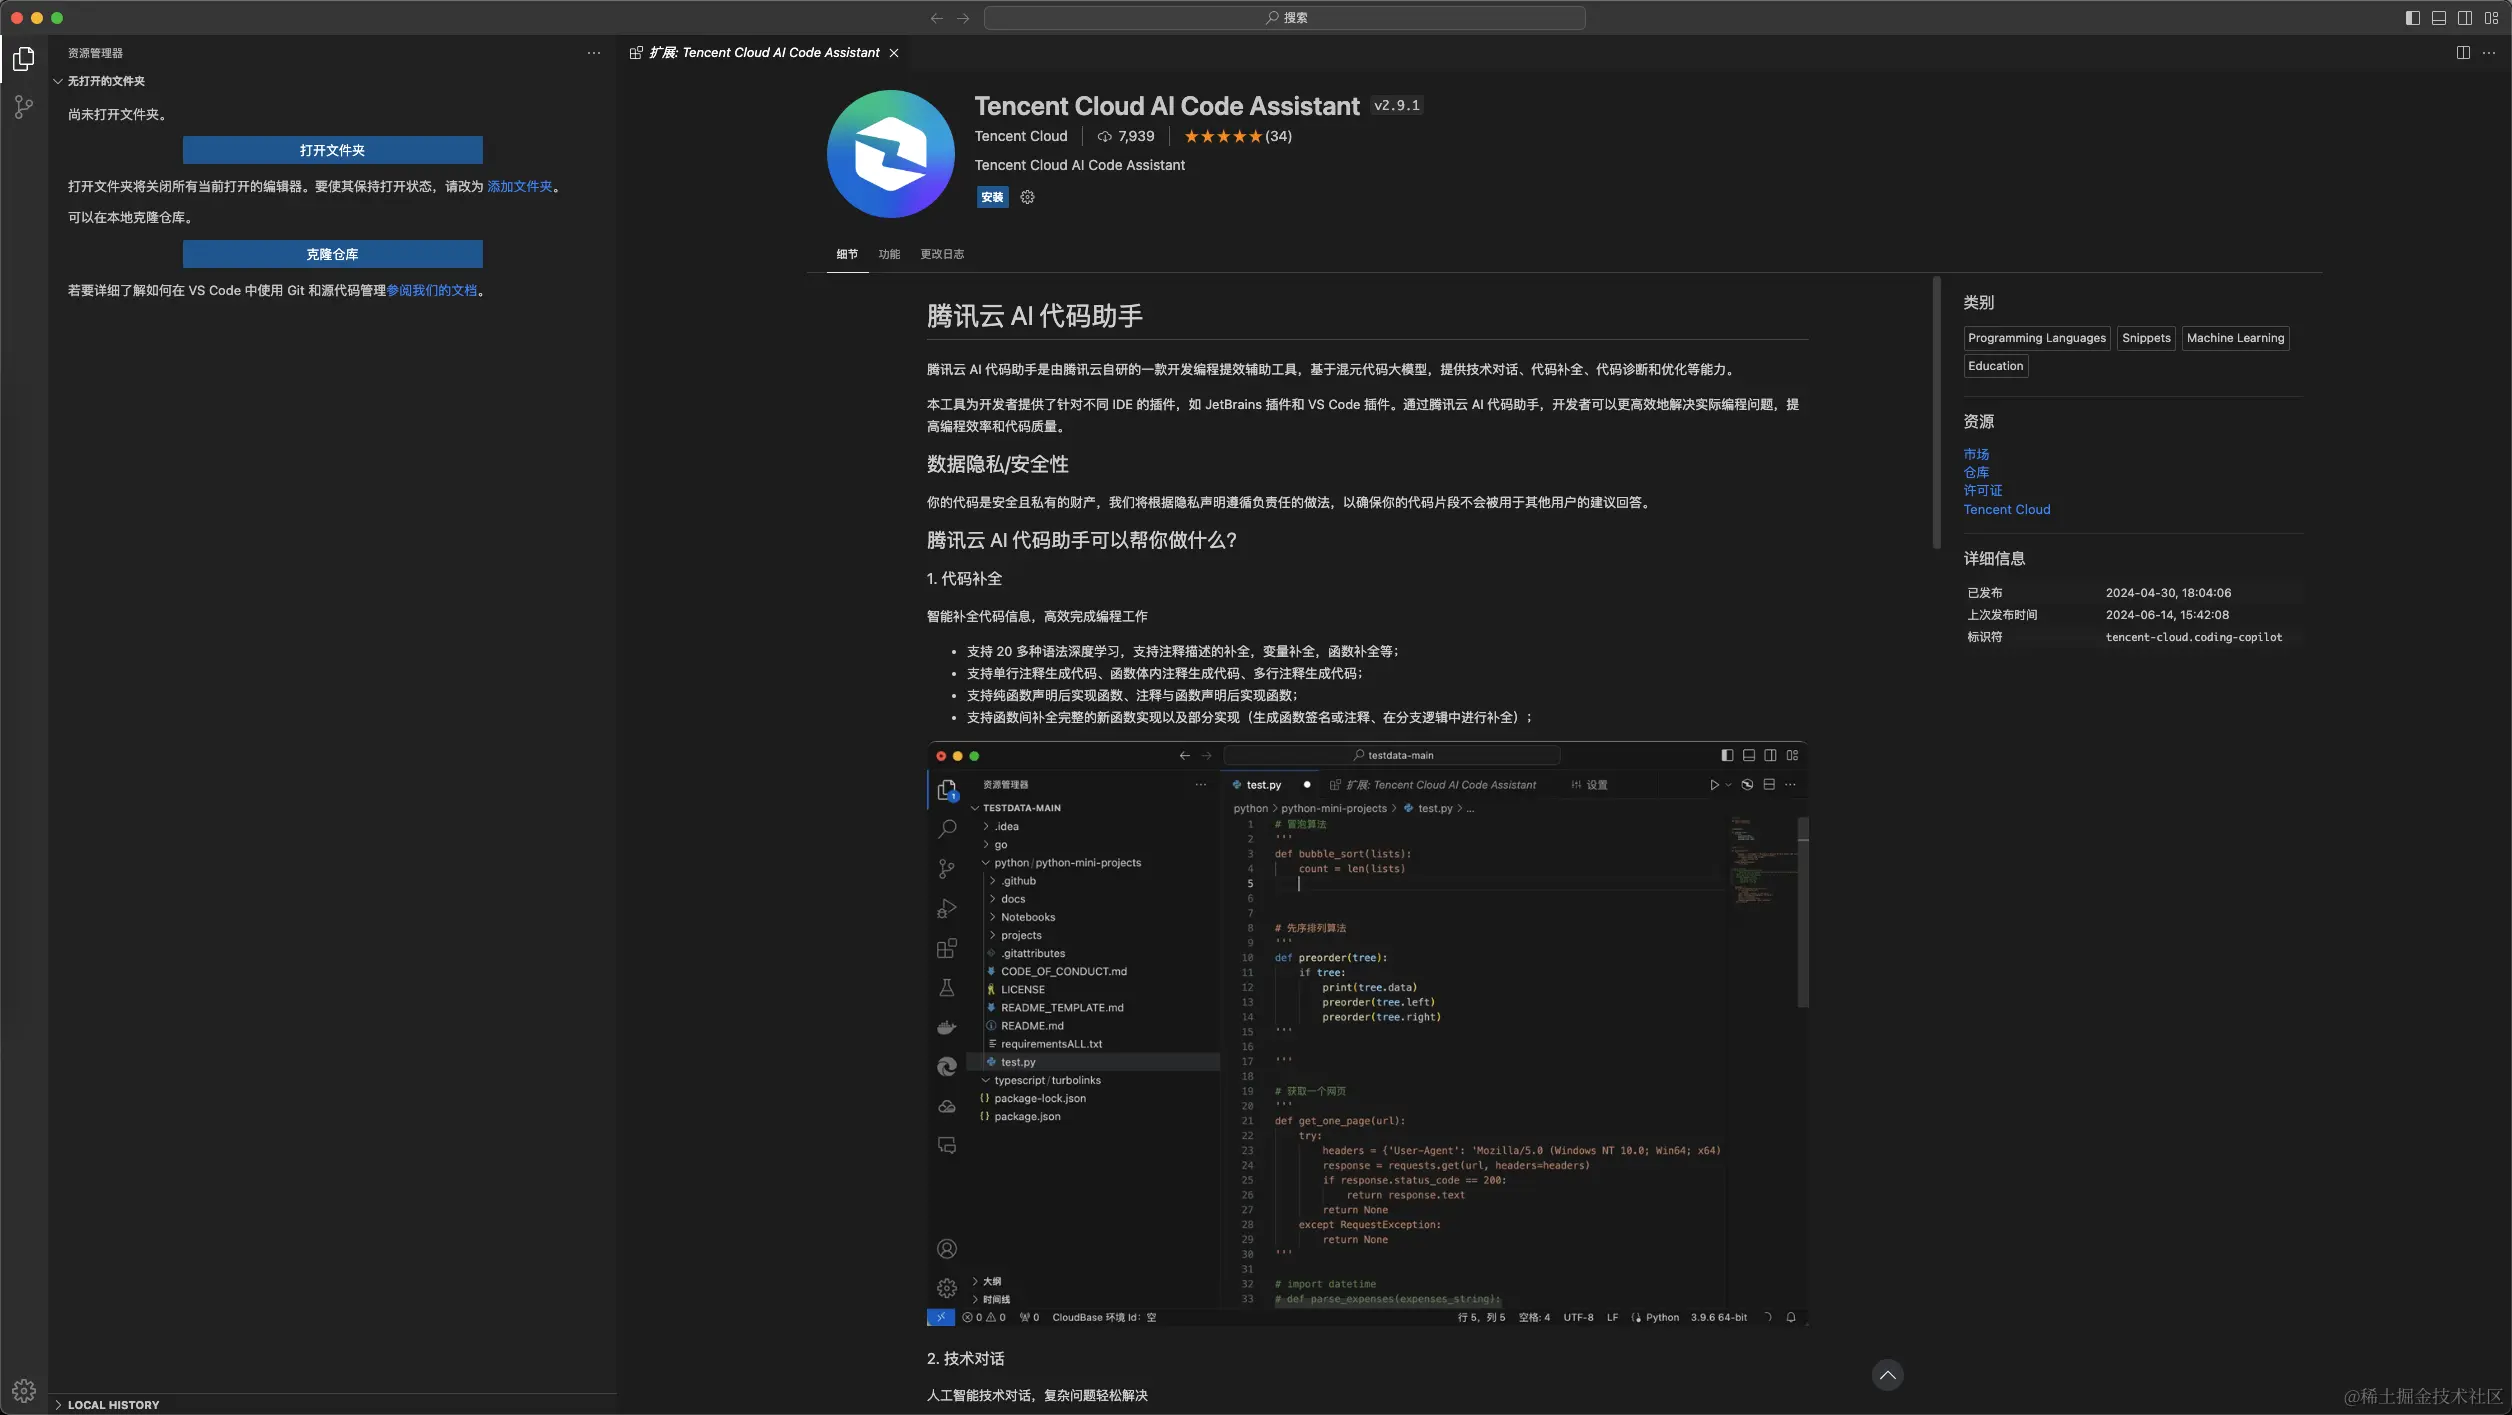This screenshot has width=2512, height=1415.
Task: Open the extension settings gear beside 安装
Action: coord(1026,197)
